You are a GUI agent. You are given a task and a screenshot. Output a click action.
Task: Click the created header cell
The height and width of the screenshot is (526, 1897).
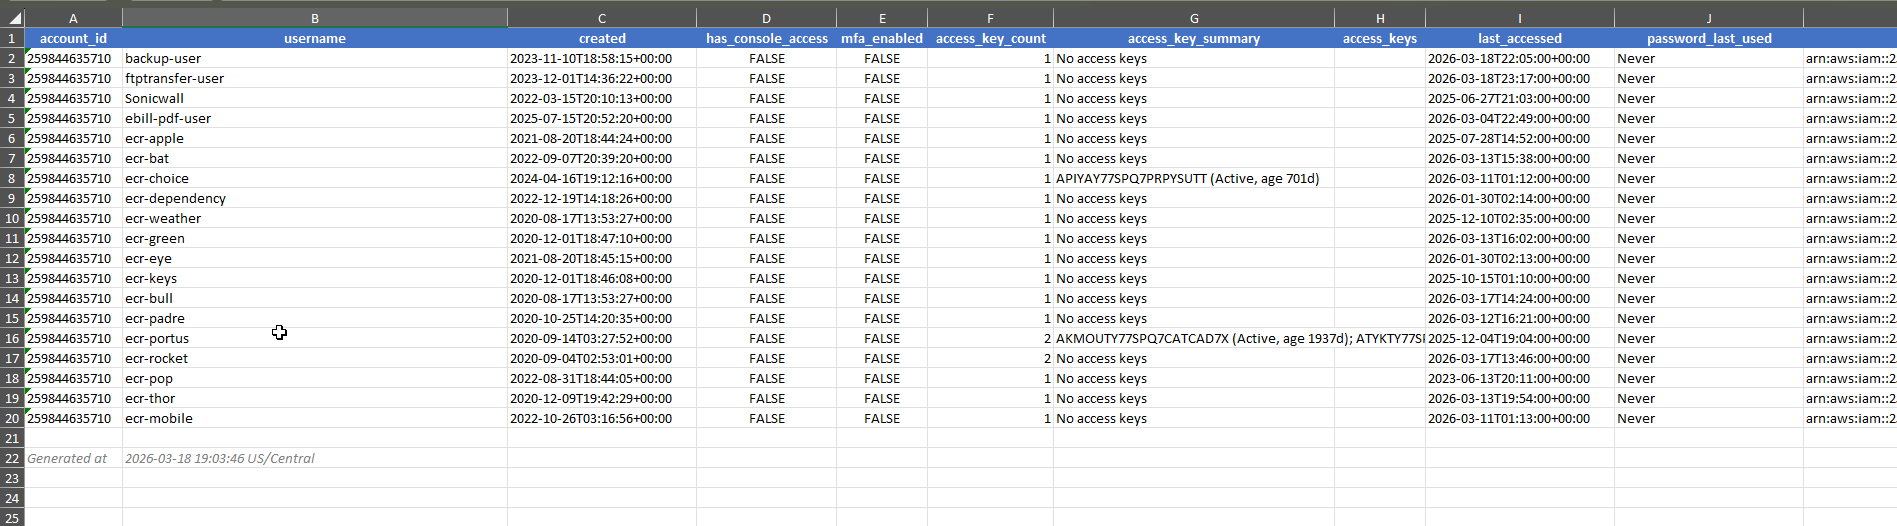[602, 38]
